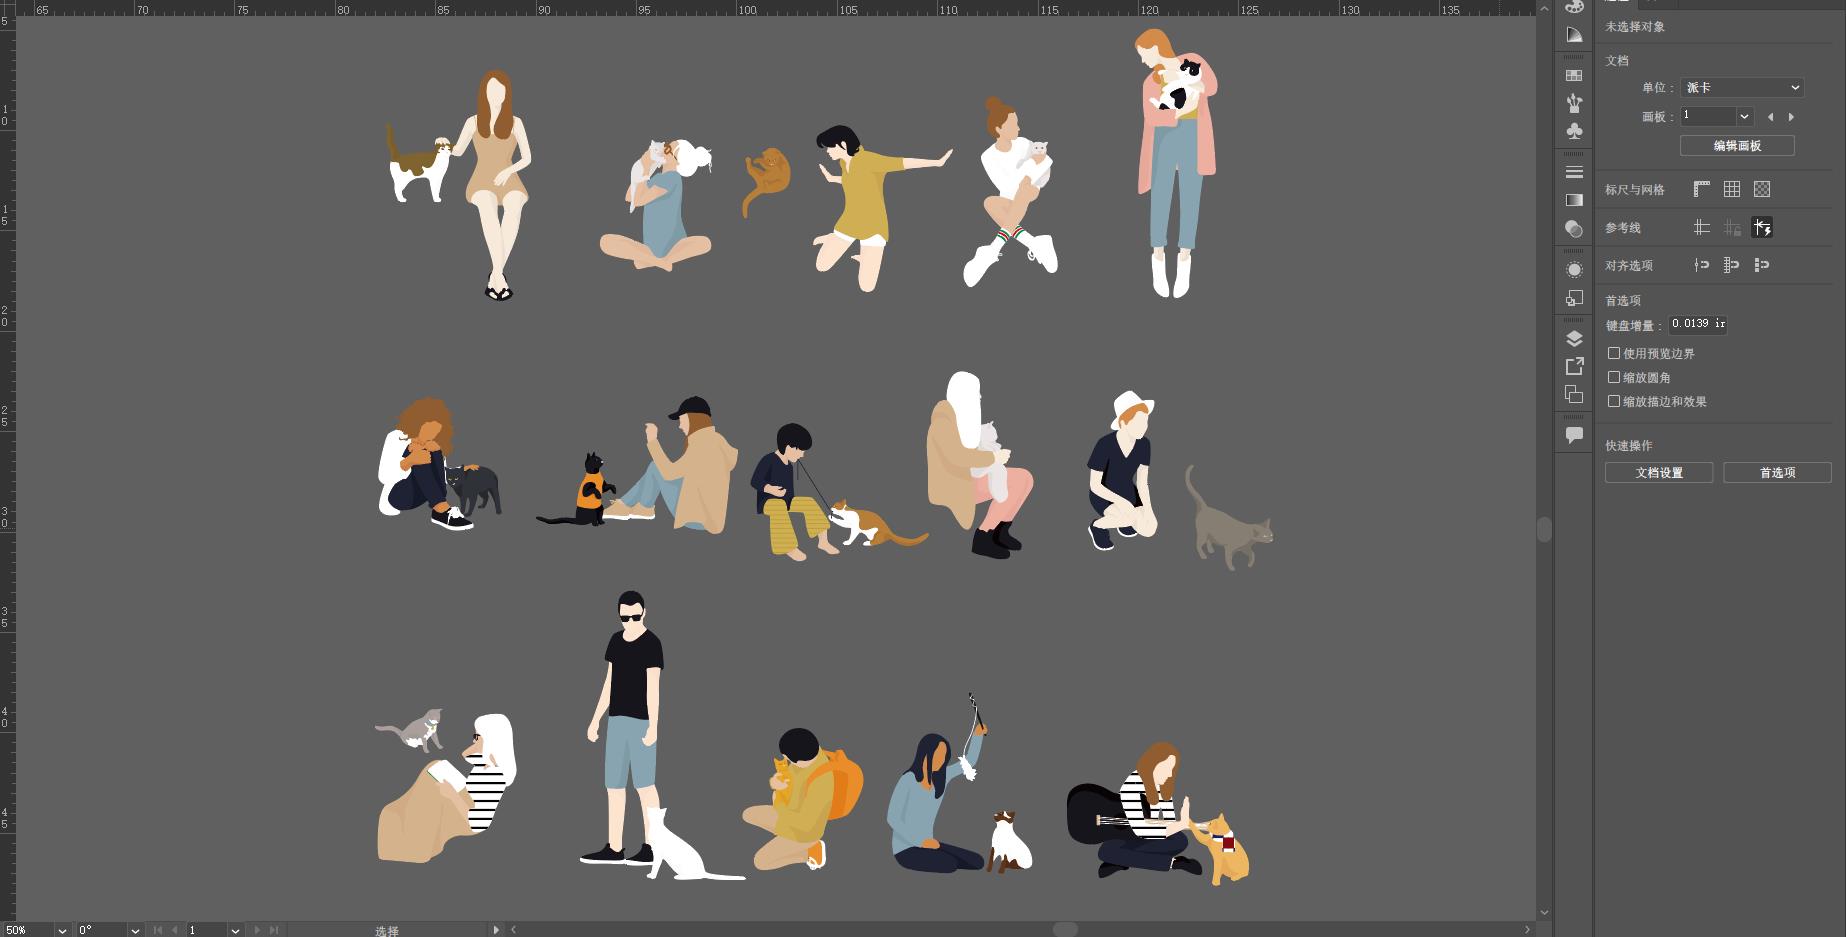This screenshot has width=1846, height=937.
Task: Go to next artboard in status bar
Action: [x=257, y=930]
